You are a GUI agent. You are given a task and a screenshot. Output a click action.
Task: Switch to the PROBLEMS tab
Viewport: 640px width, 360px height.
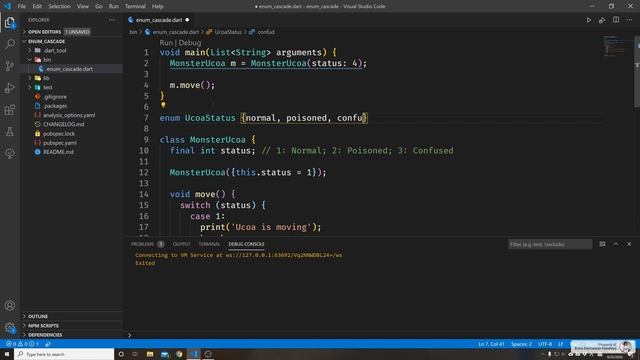[x=142, y=244]
